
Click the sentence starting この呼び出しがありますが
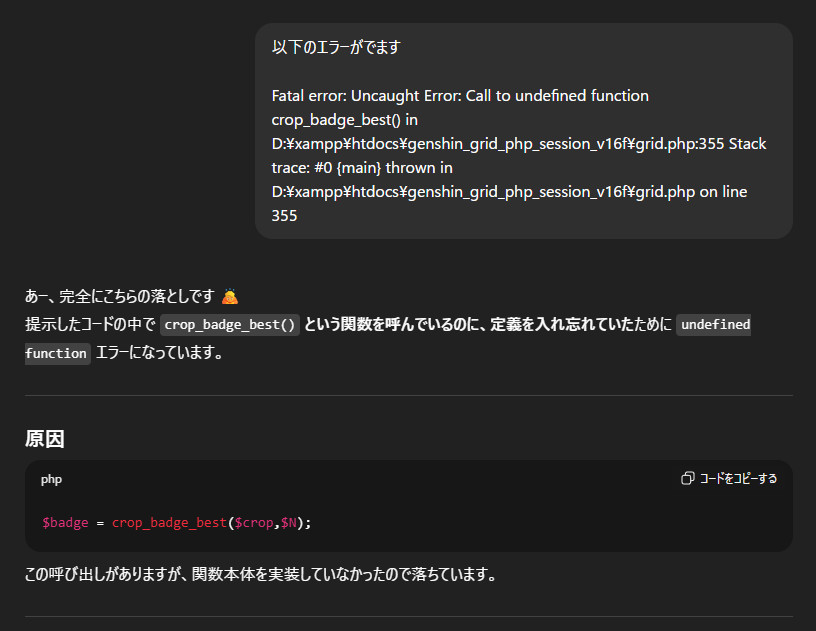[262, 574]
